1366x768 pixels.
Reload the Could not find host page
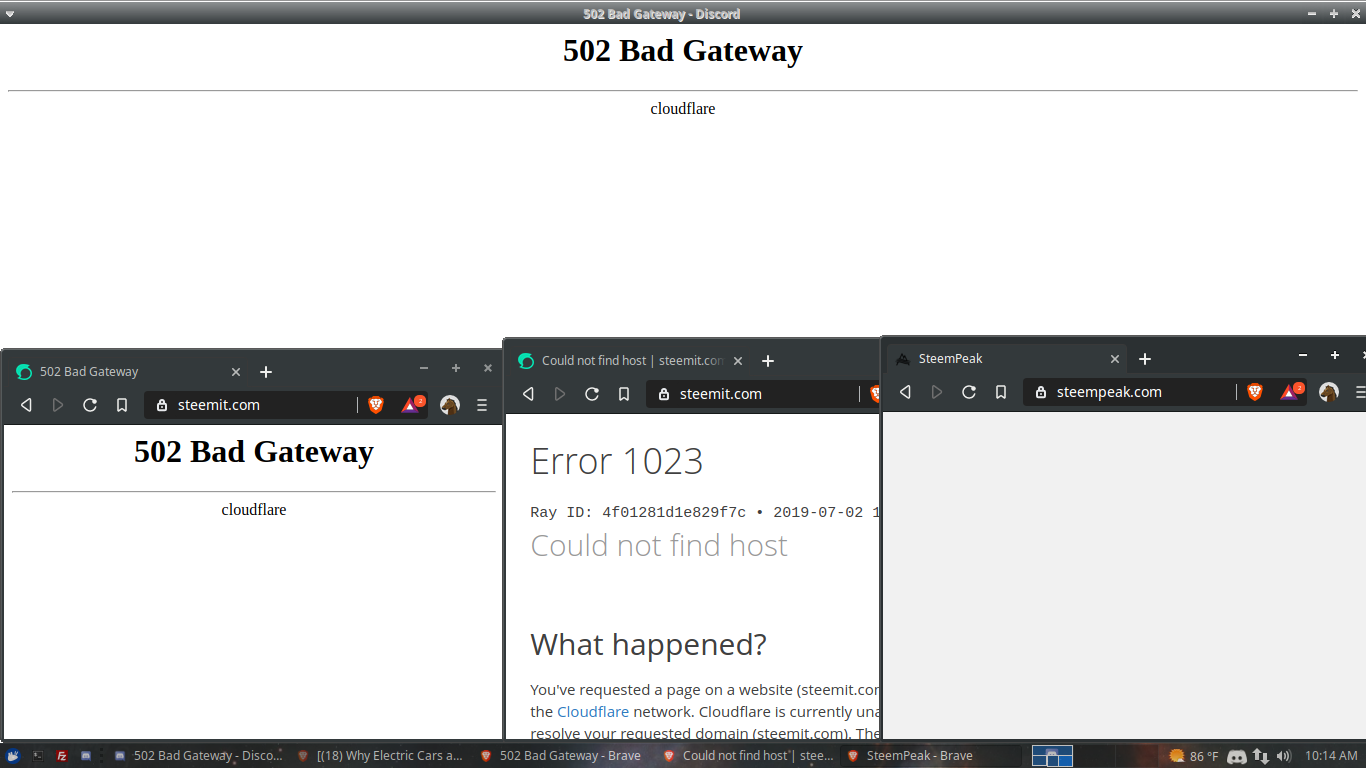(x=592, y=394)
